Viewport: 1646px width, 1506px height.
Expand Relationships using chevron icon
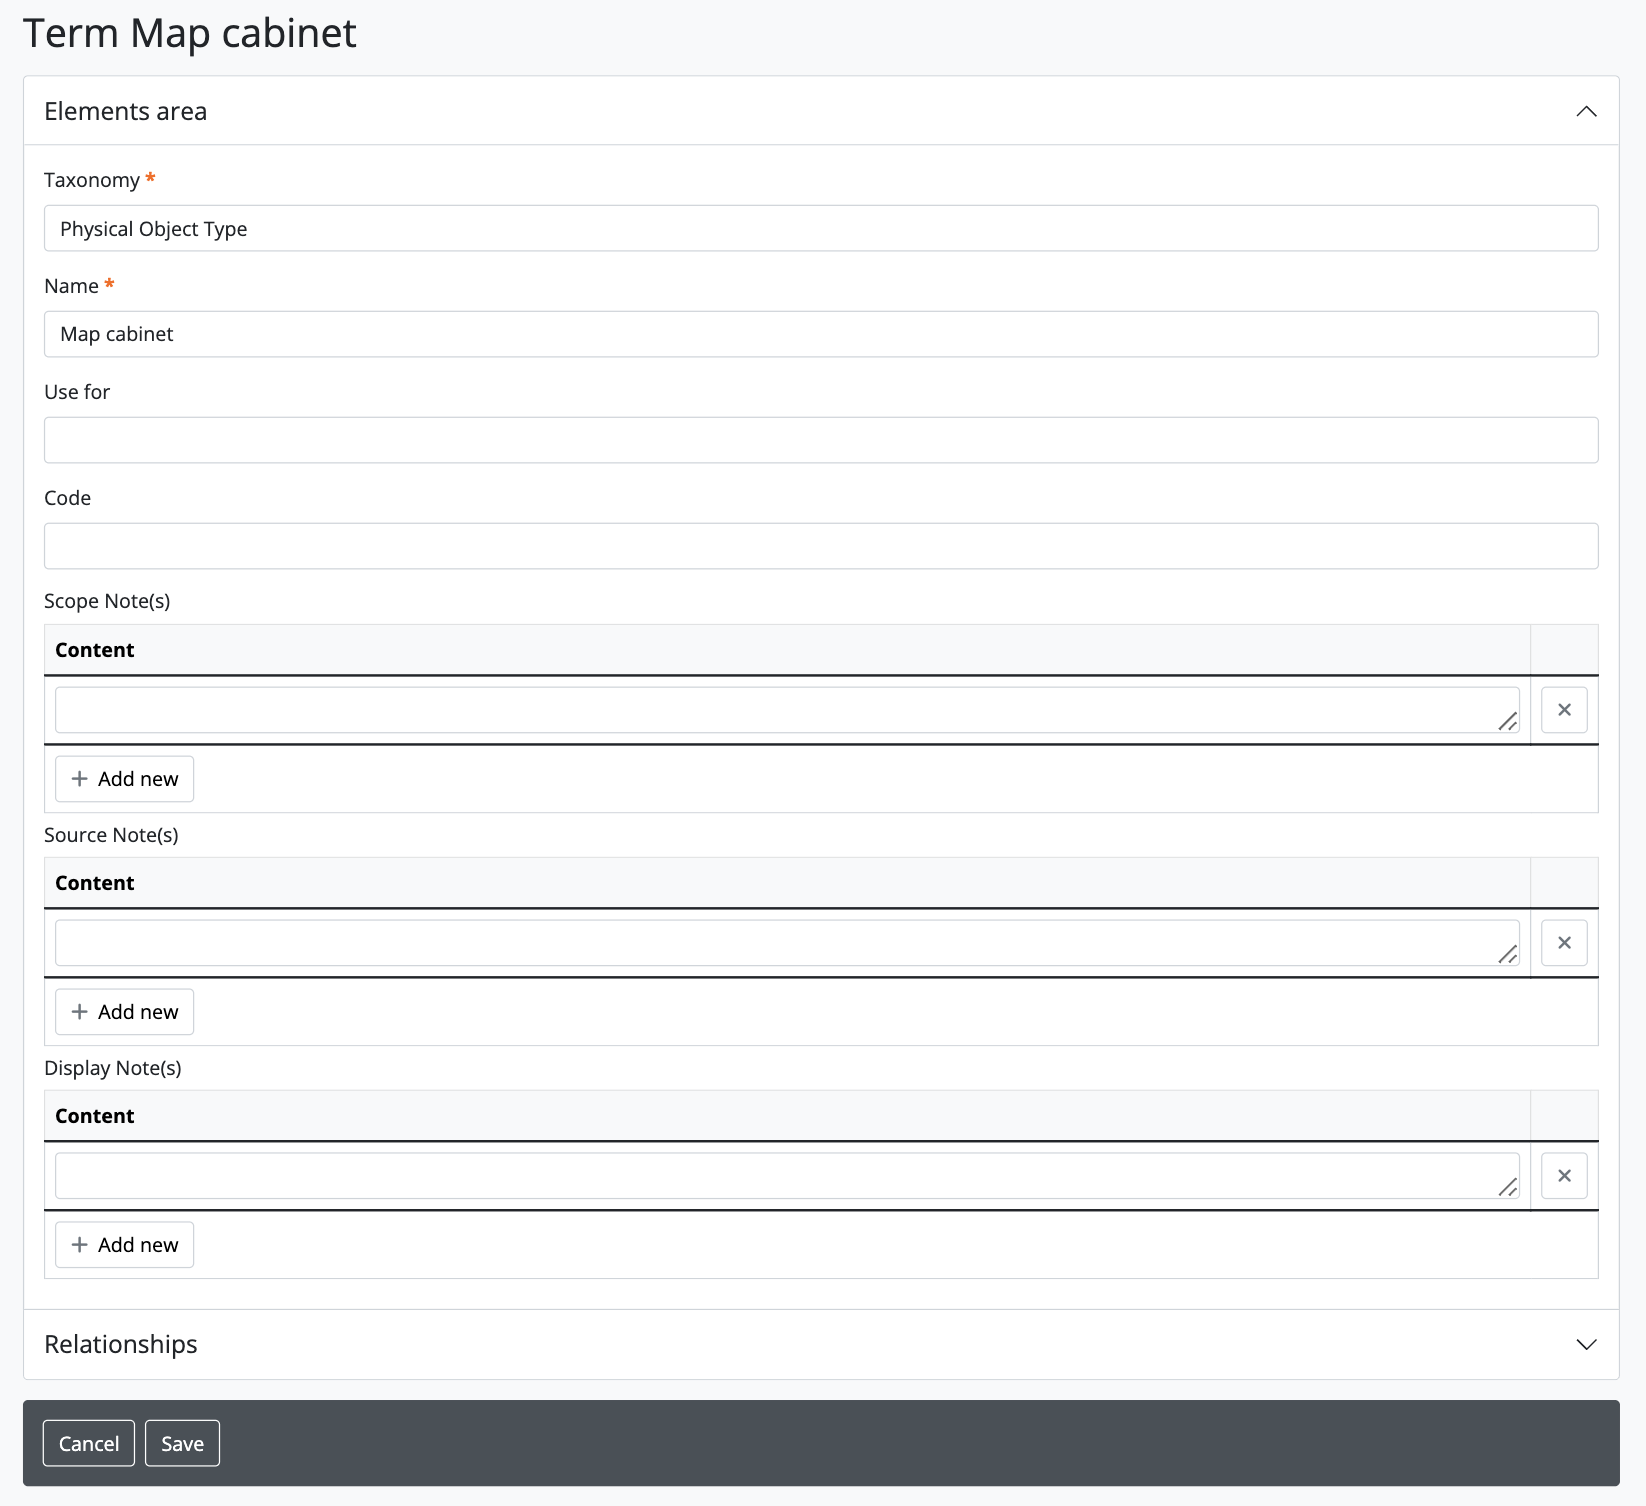tap(1586, 1344)
